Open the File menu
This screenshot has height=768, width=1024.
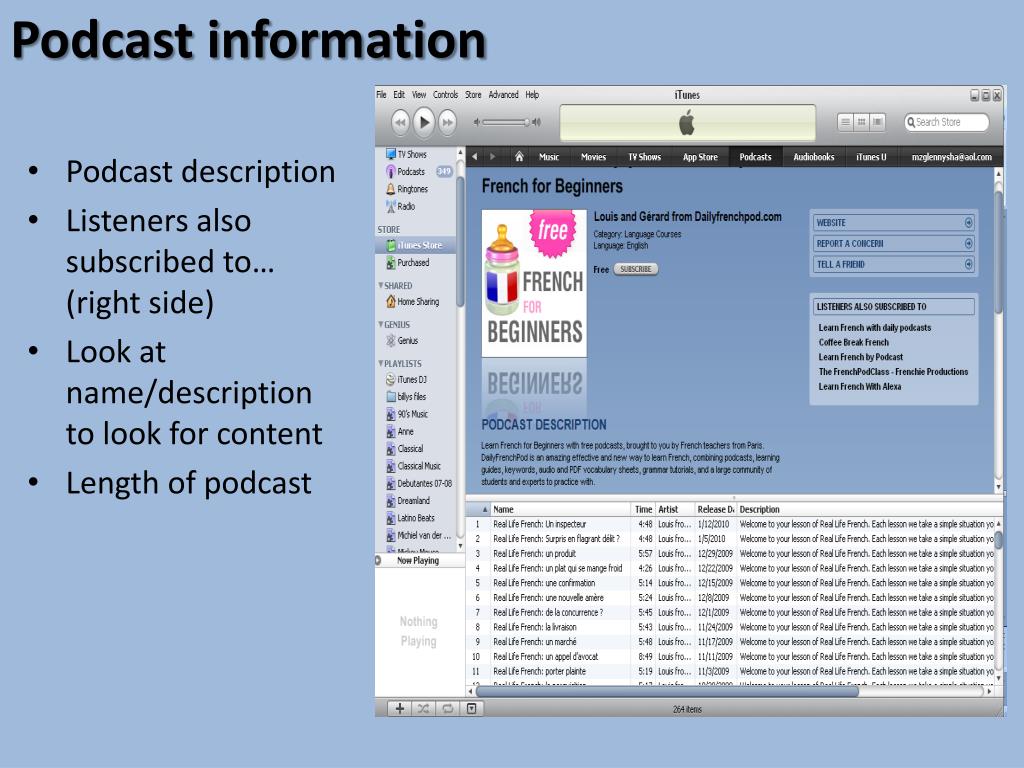[x=381, y=95]
